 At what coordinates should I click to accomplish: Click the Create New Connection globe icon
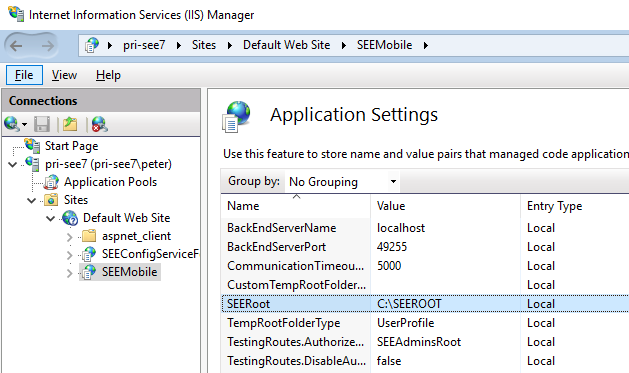click(11, 124)
